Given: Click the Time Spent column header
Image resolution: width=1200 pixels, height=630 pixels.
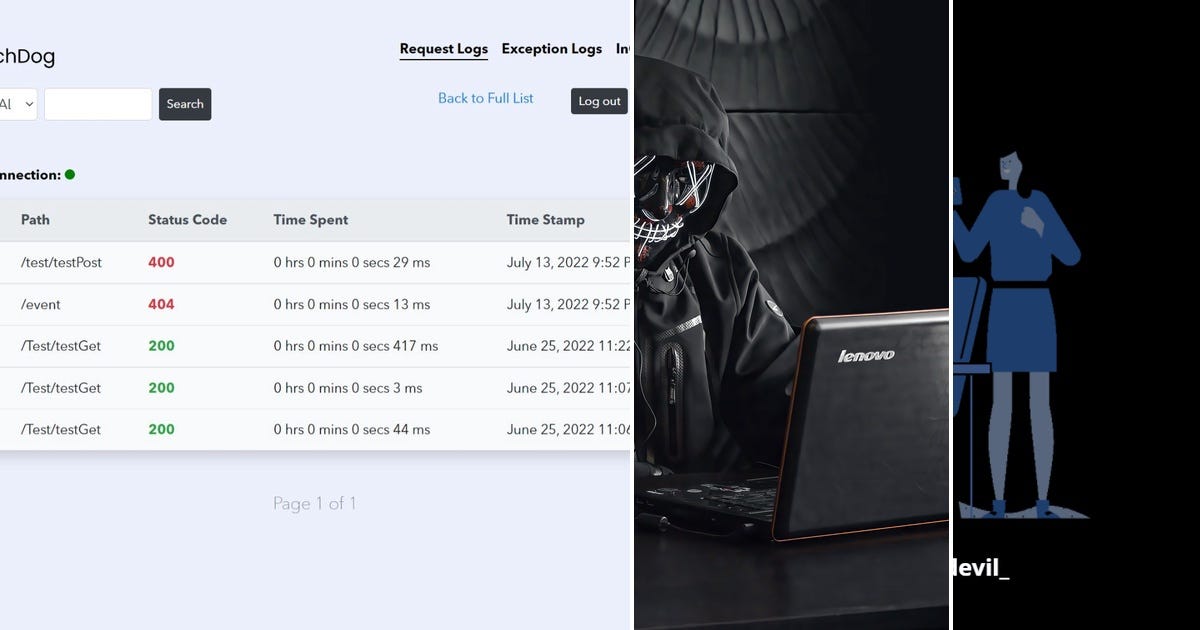Looking at the screenshot, I should (311, 220).
